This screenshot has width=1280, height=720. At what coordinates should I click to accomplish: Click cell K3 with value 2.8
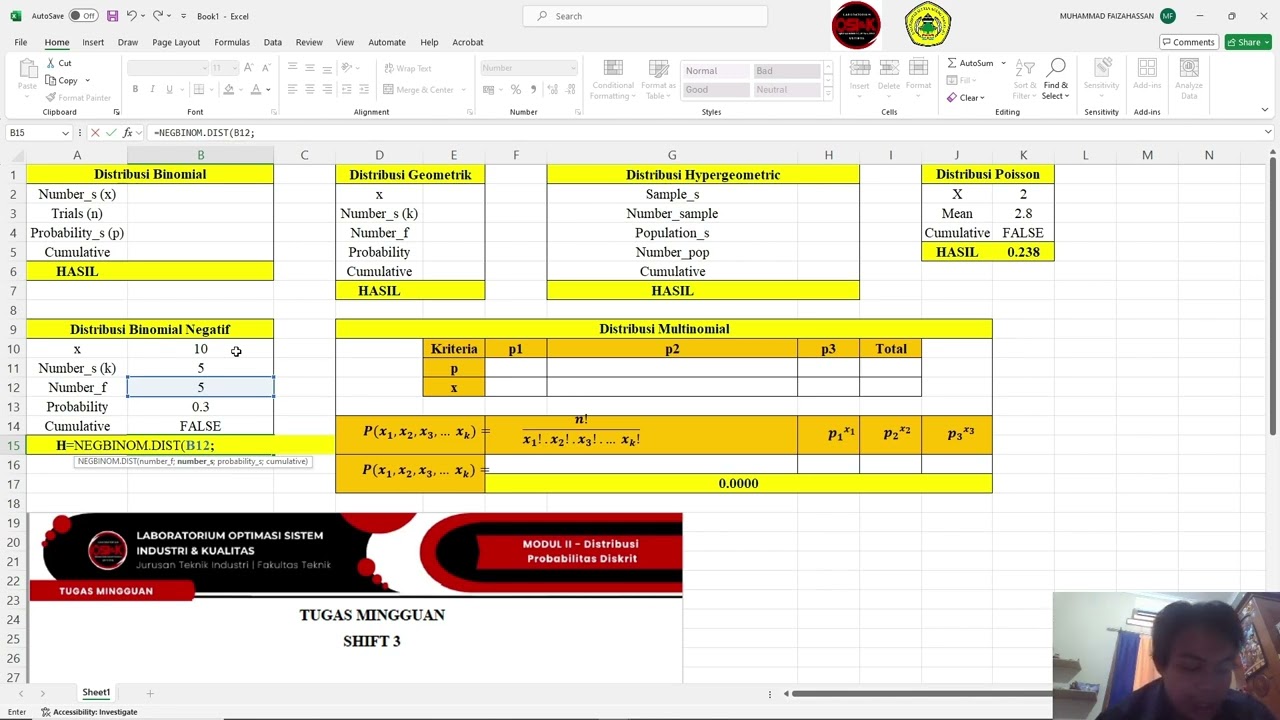(x=1023, y=213)
